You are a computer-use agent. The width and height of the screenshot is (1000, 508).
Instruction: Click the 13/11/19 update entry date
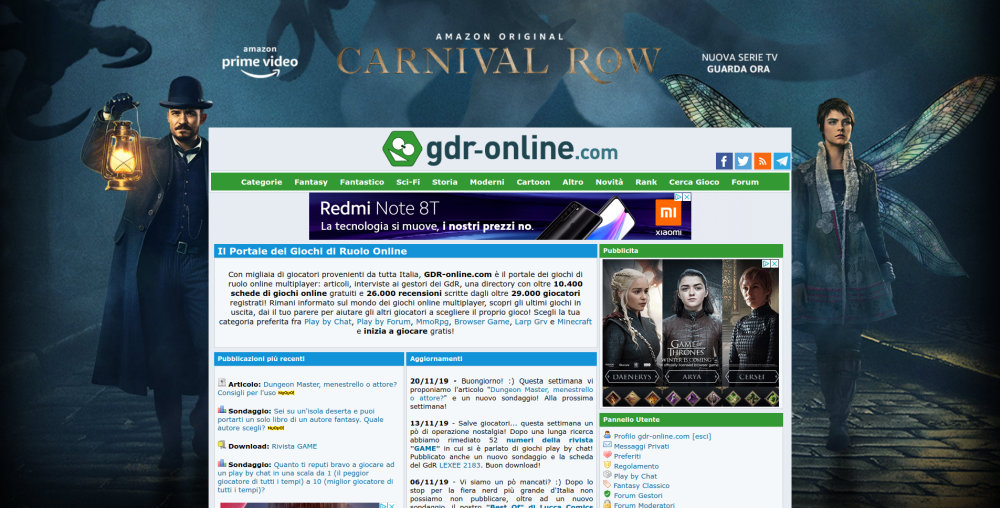(429, 423)
